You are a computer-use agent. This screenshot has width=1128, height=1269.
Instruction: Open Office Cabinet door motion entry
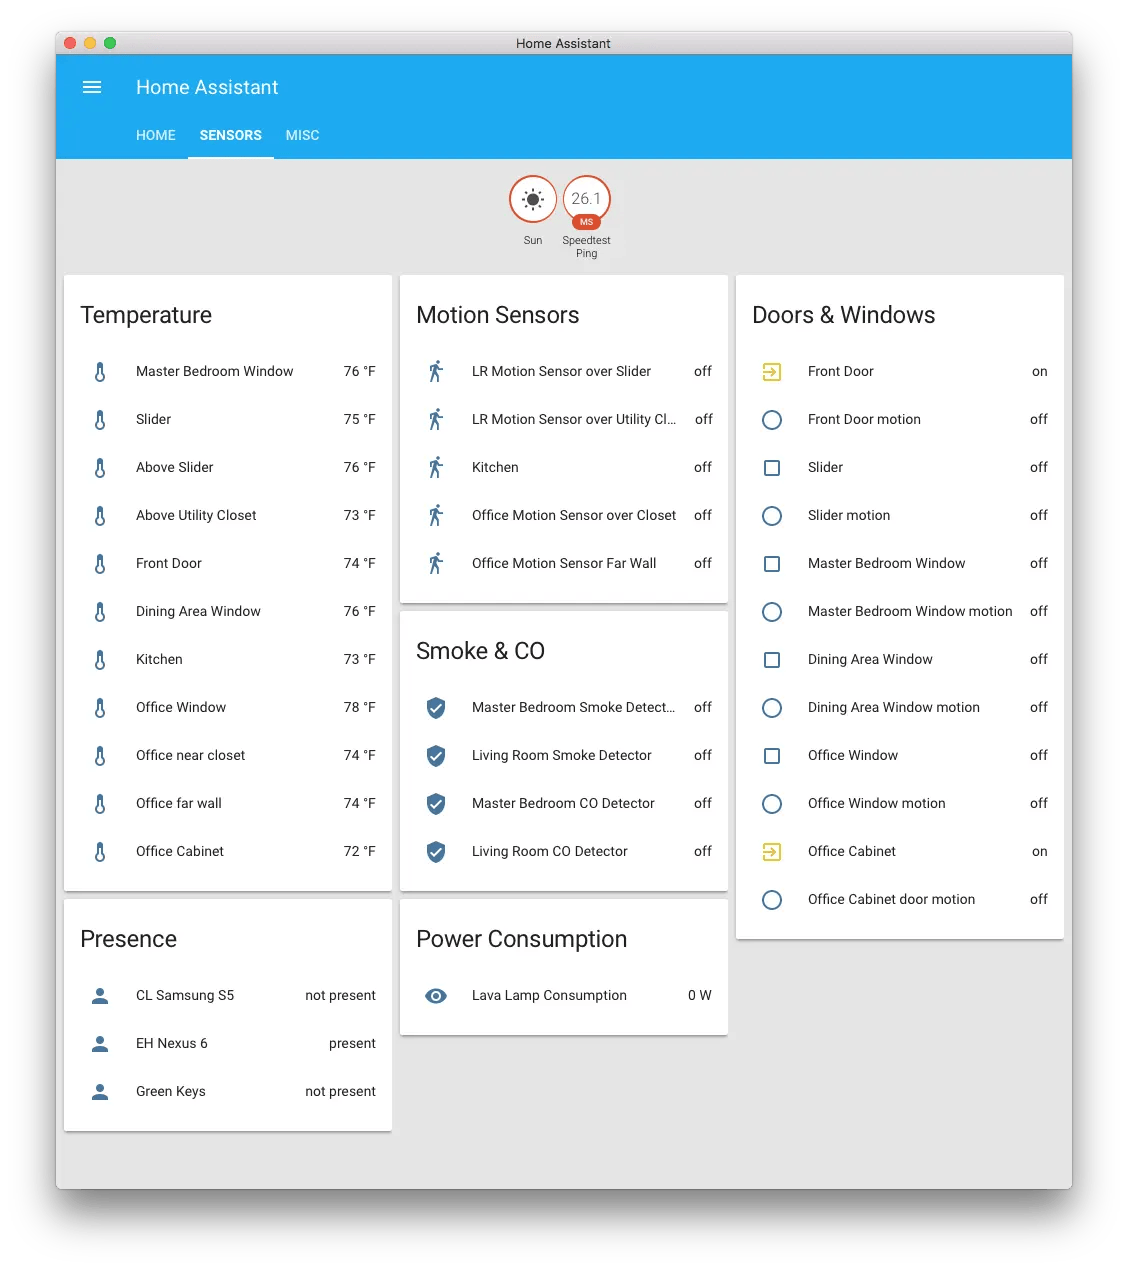[900, 899]
